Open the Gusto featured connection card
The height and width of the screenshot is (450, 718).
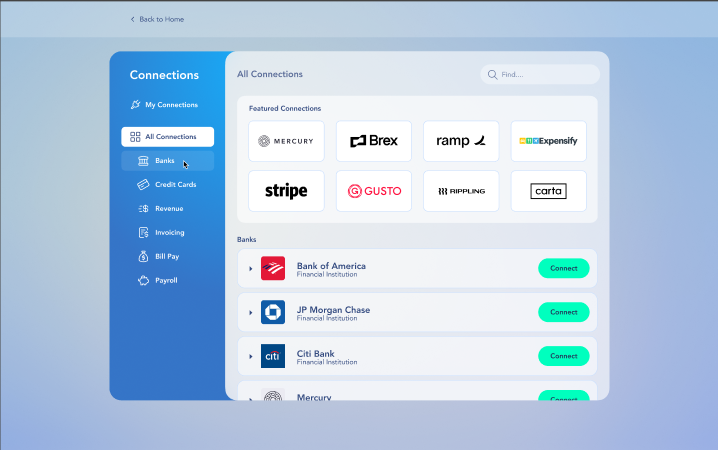tap(374, 191)
